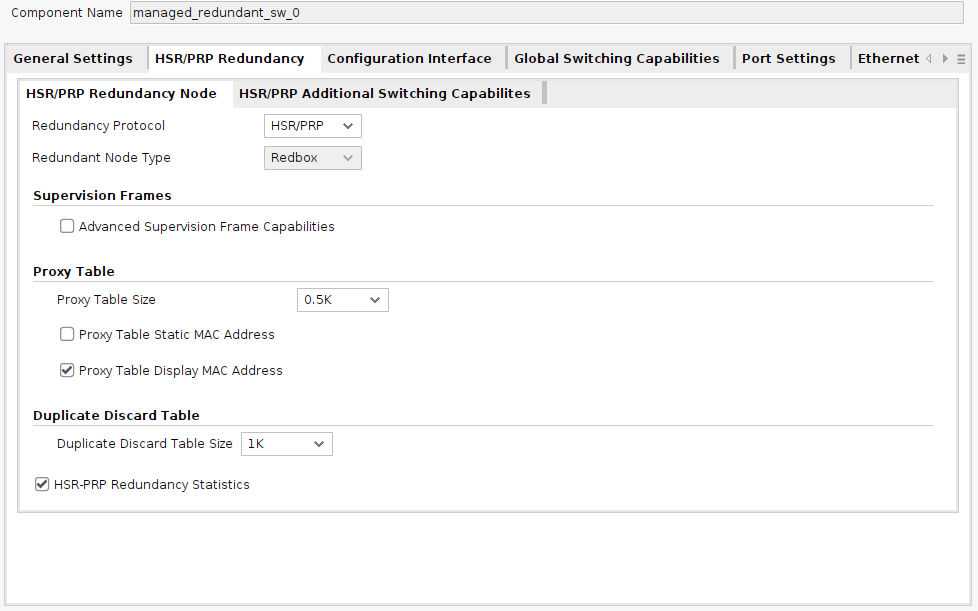Viewport: 978px width, 611px height.
Task: Uncheck Proxy Table Display MAC Address
Action: tap(67, 371)
